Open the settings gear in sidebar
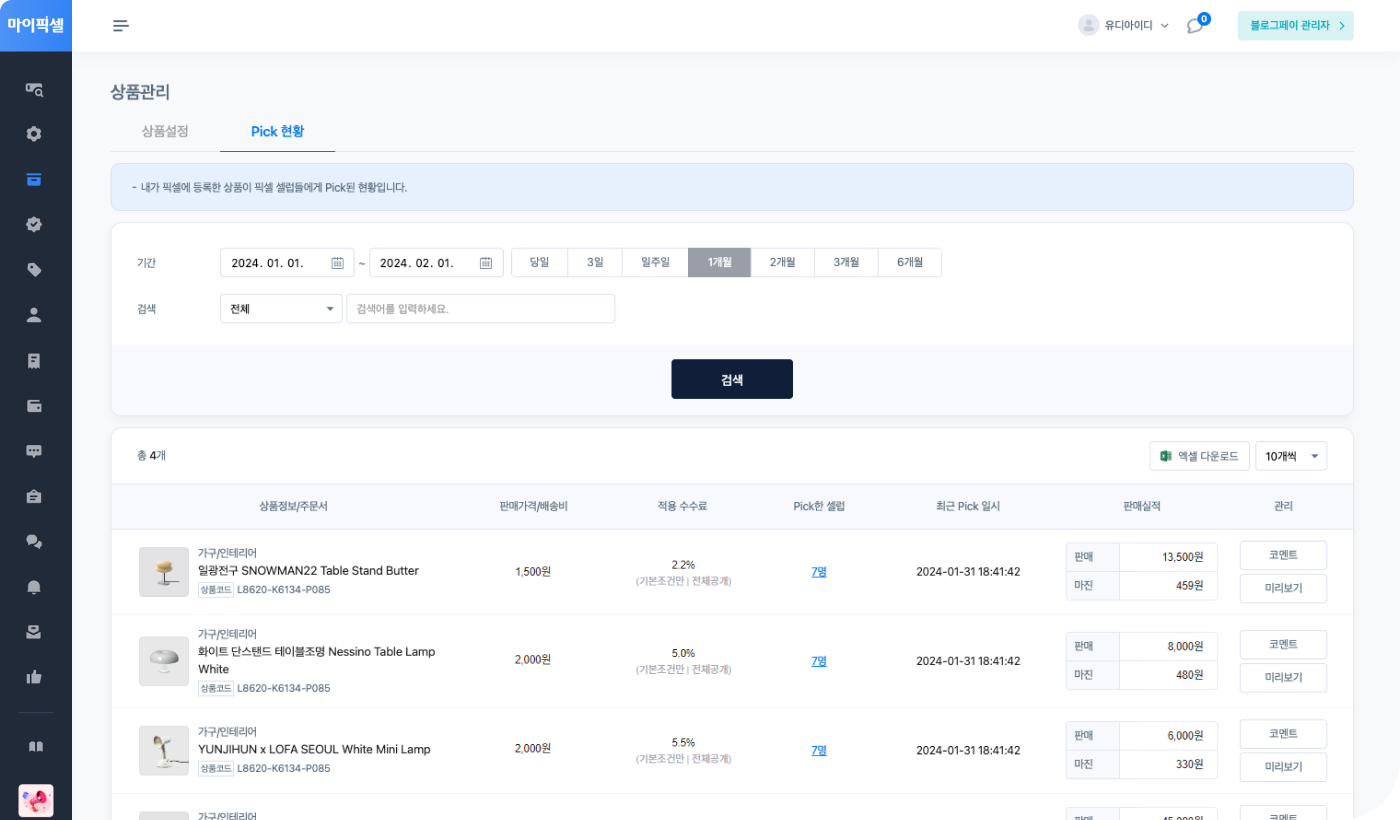This screenshot has width=1400, height=820. pos(34,134)
